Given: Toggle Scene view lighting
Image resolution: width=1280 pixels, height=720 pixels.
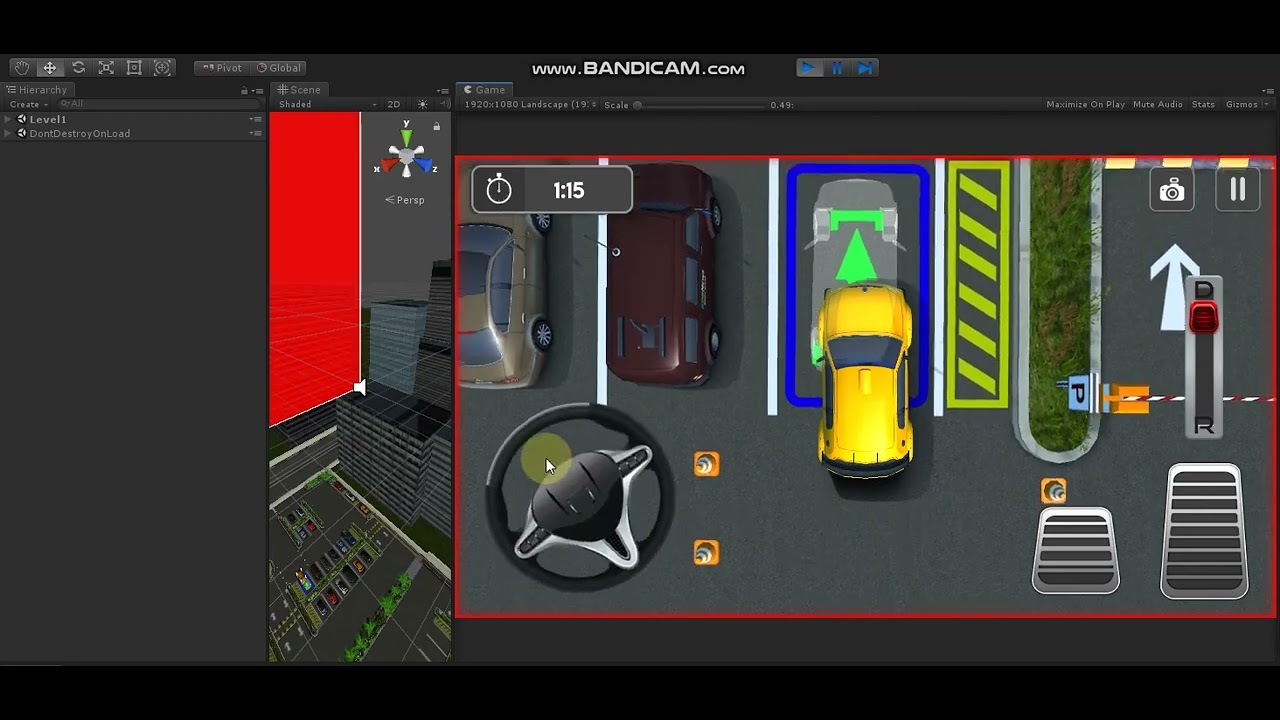Looking at the screenshot, I should [x=422, y=104].
